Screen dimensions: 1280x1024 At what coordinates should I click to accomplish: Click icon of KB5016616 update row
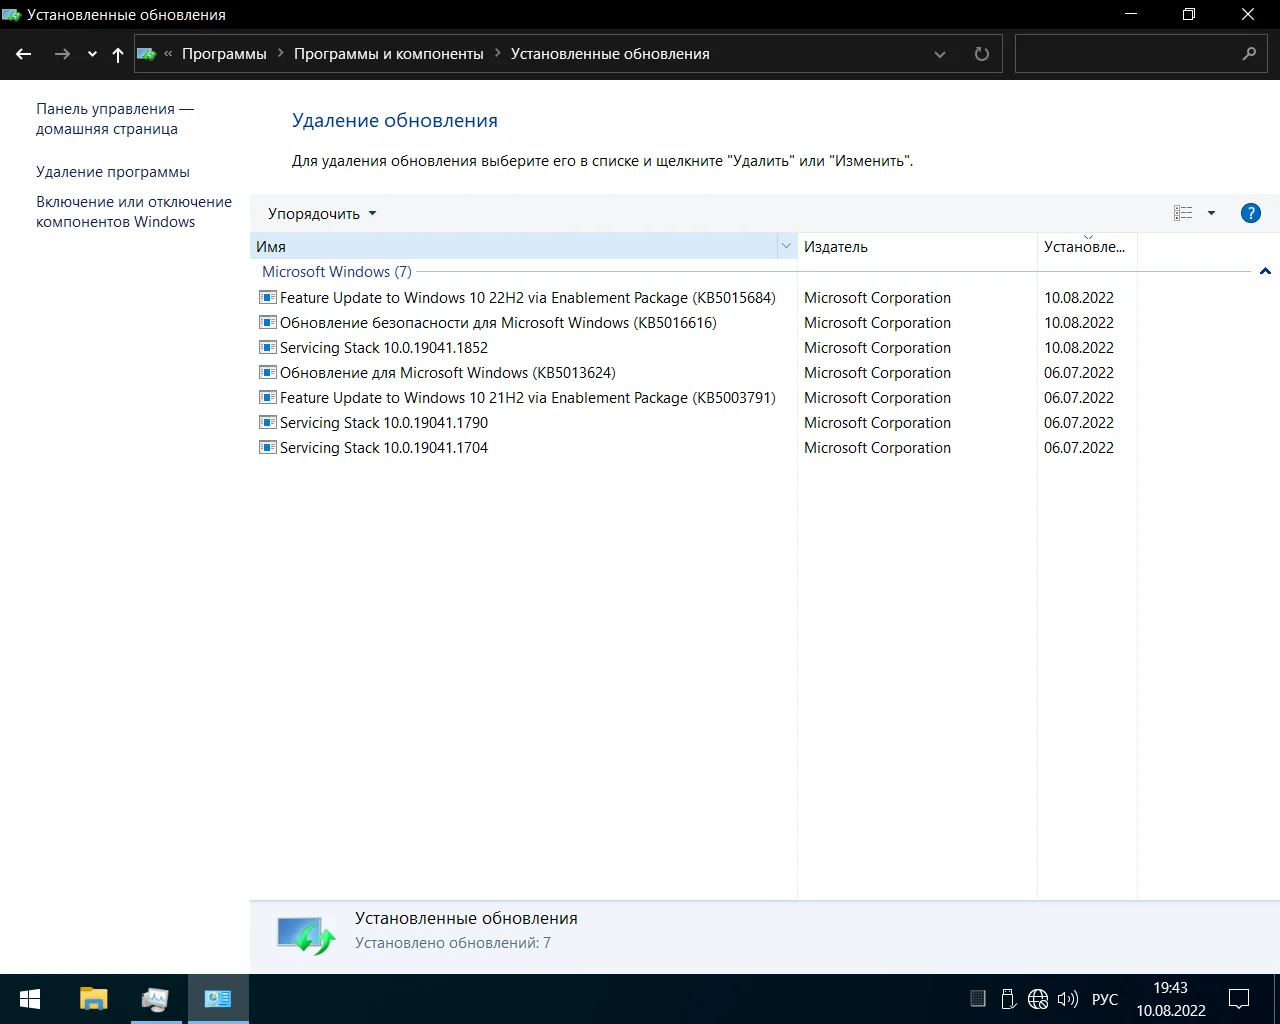click(x=267, y=322)
